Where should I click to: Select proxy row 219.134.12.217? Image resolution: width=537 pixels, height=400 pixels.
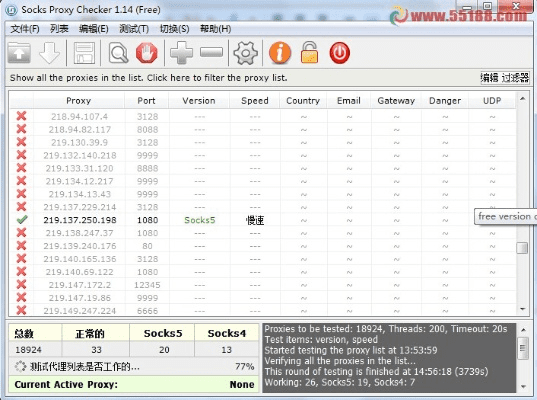click(262, 181)
